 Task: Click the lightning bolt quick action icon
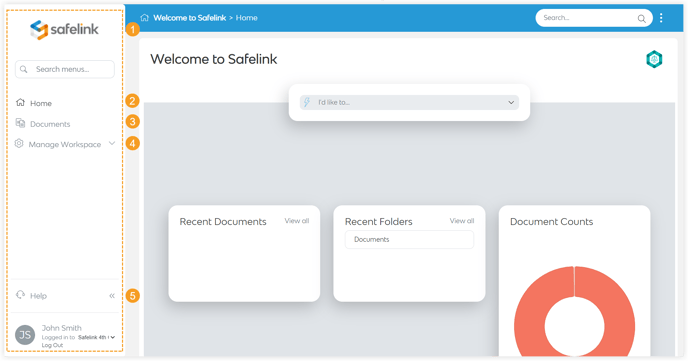tap(307, 102)
